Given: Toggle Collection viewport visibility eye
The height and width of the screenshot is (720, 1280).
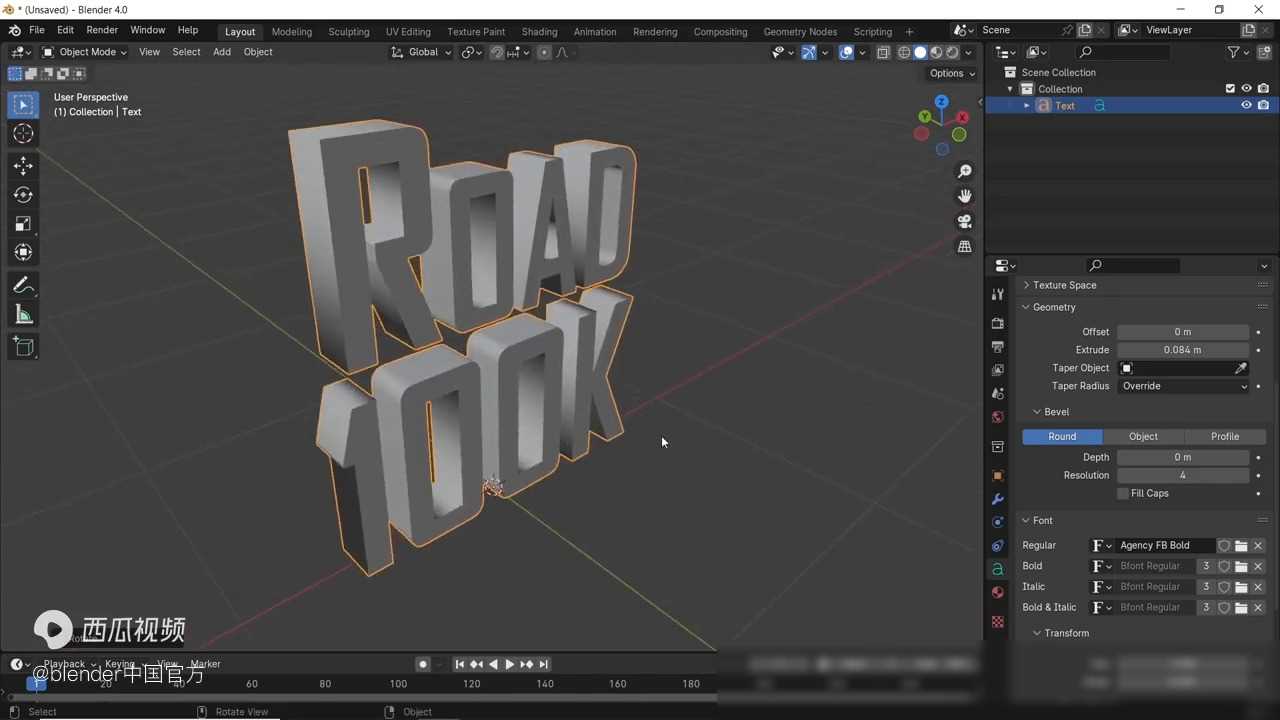Looking at the screenshot, I should [x=1246, y=89].
